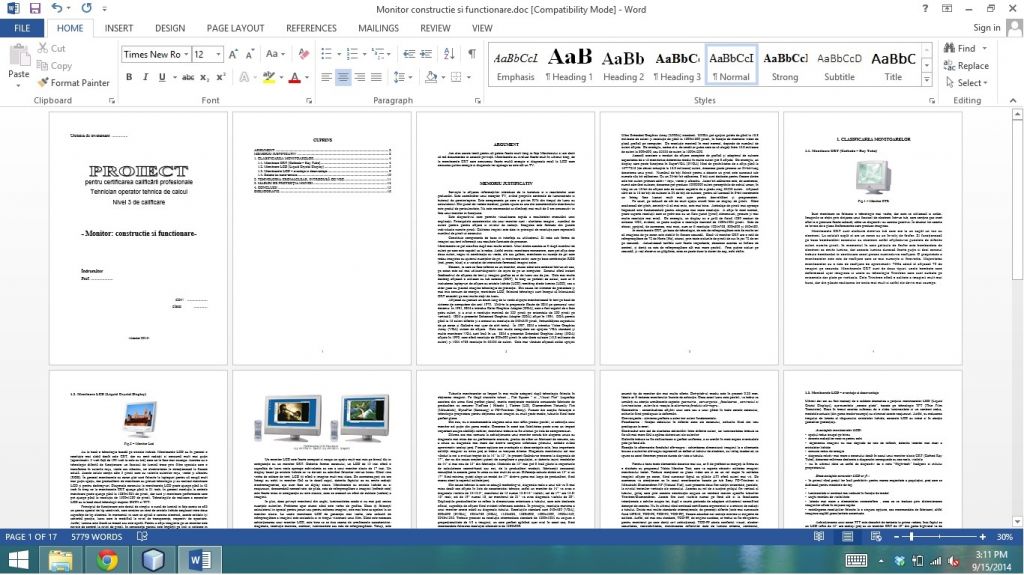Click the Grow Font icon
This screenshot has height=575, width=1024.
234,54
